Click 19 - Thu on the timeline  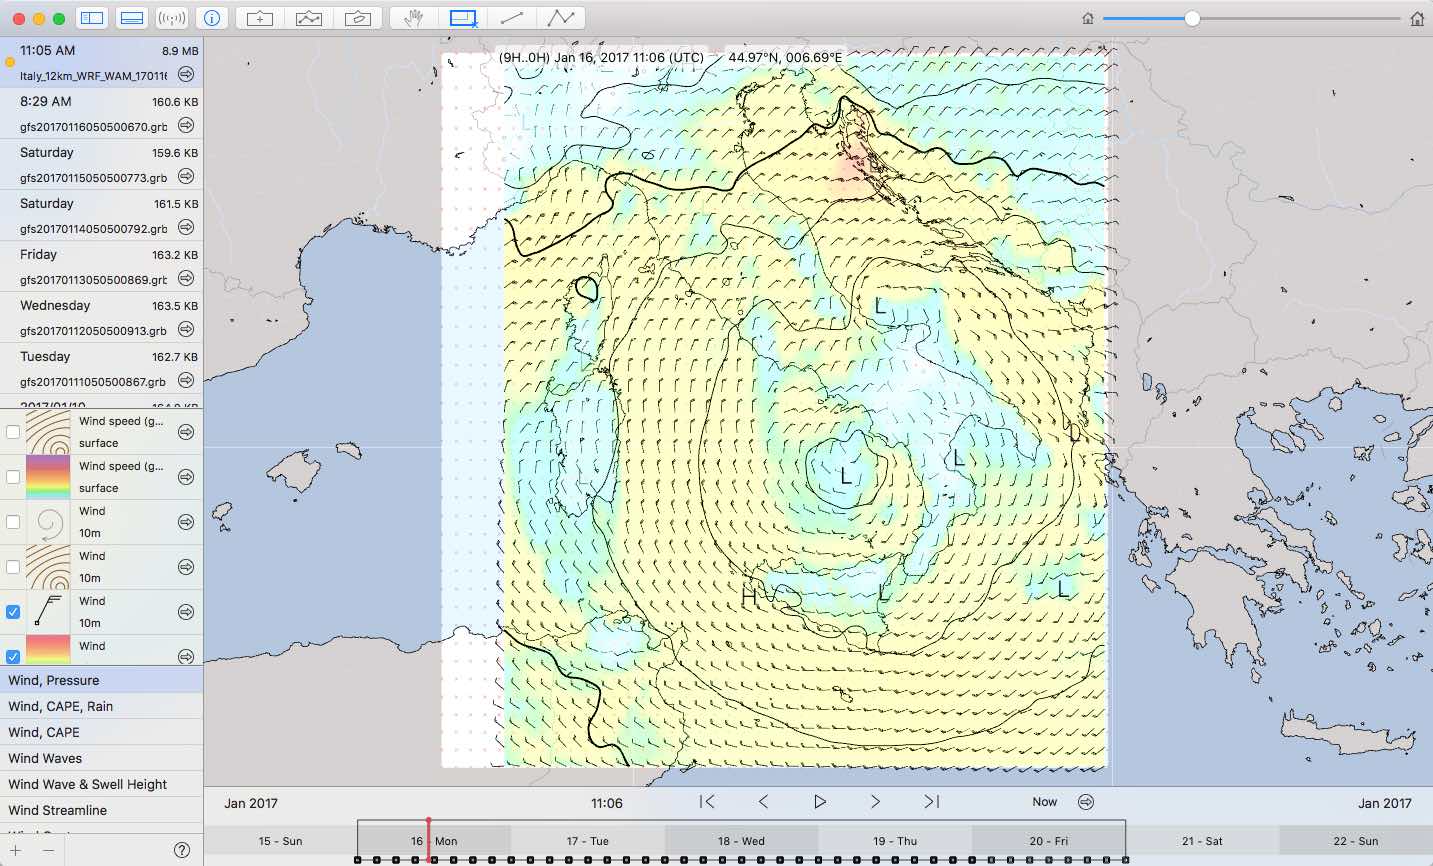[895, 841]
